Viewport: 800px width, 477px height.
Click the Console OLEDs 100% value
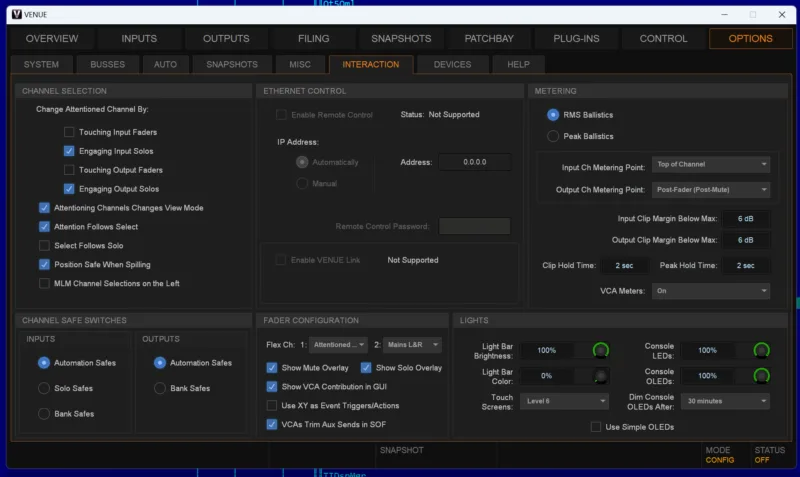(707, 376)
